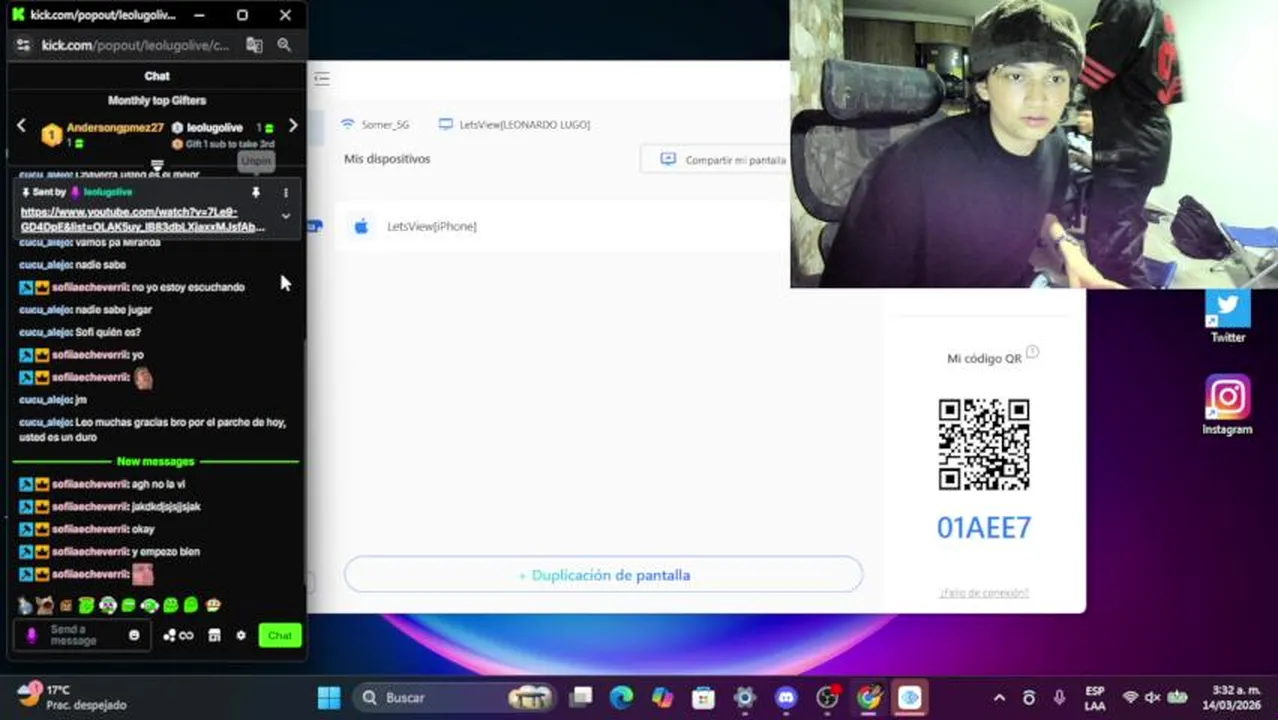Screen dimensions: 1278x720
Task: Open the hamburger menu icon in LetsView window
Action: (x=322, y=79)
